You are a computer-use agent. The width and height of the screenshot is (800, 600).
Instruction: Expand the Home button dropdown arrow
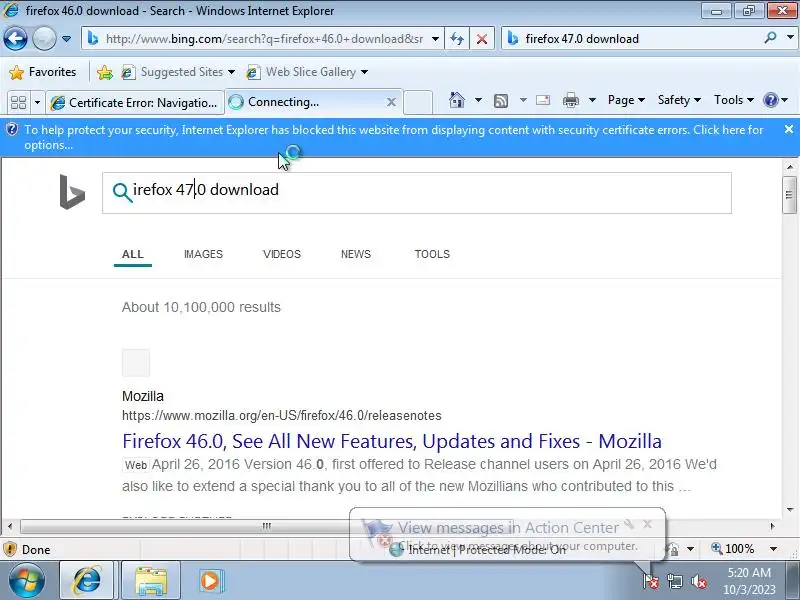click(x=478, y=100)
